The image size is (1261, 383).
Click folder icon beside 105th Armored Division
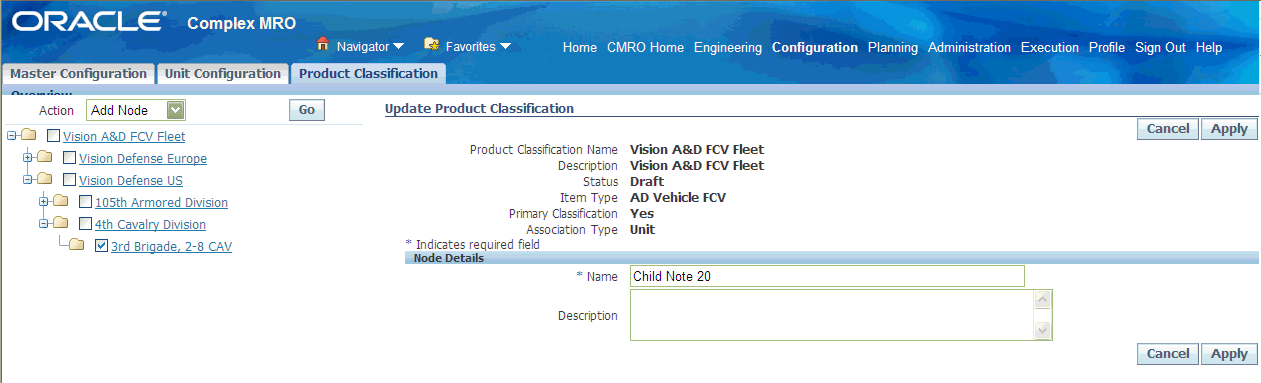tap(61, 202)
